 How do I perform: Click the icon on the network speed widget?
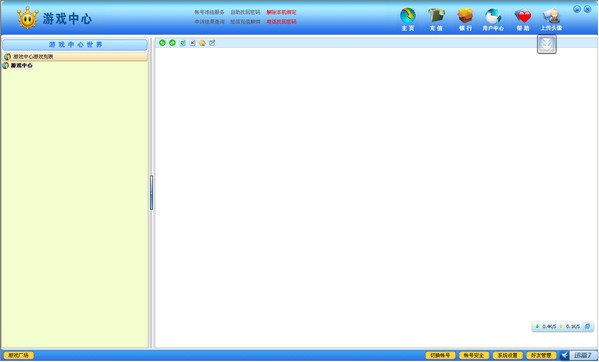coord(588,326)
